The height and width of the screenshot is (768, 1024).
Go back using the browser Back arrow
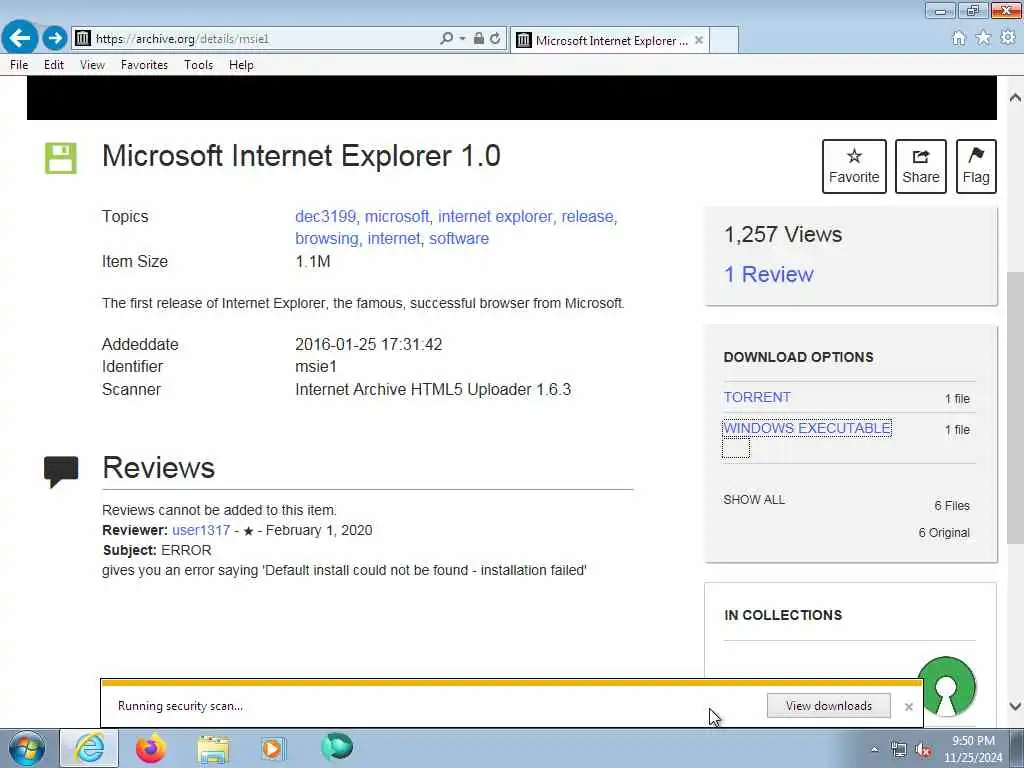click(20, 38)
